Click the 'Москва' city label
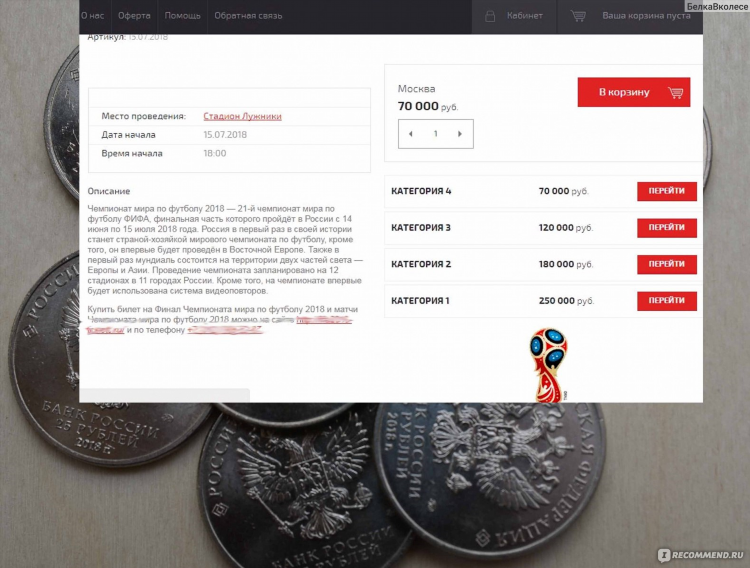Viewport: 750px width, 568px height. click(x=417, y=89)
